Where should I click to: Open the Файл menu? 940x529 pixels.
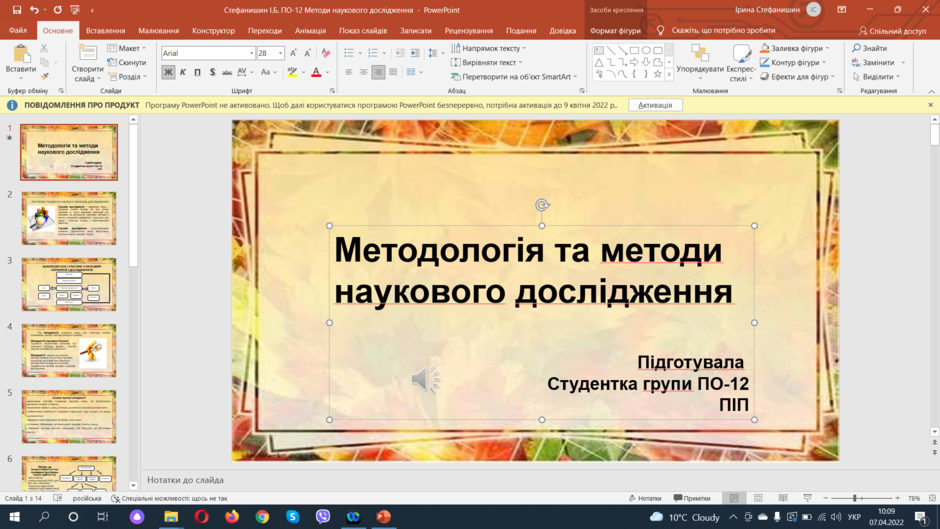(x=18, y=31)
